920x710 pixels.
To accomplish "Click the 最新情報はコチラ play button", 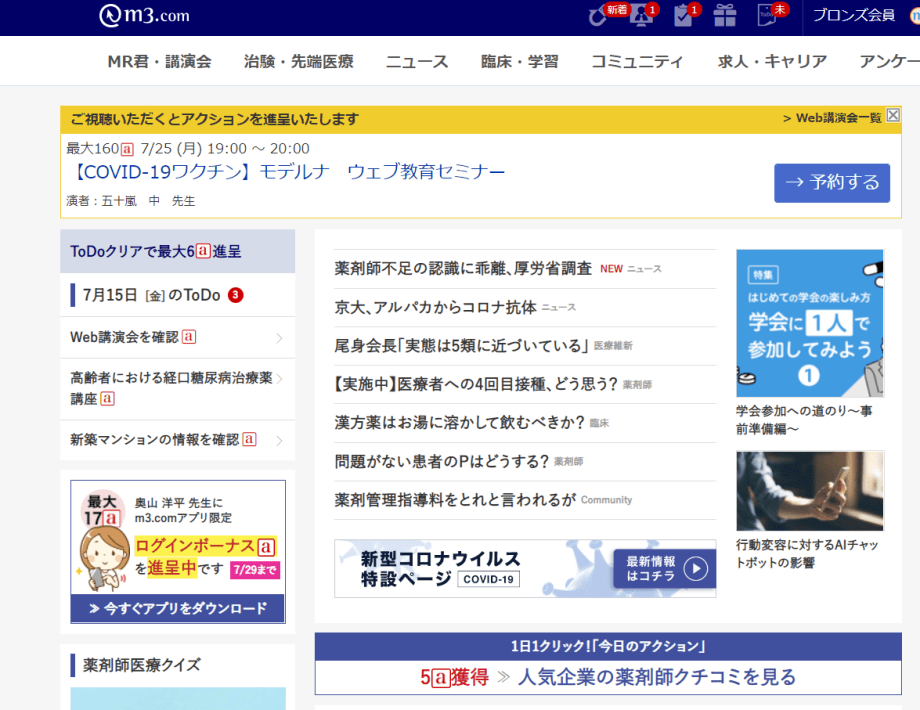I will [664, 569].
